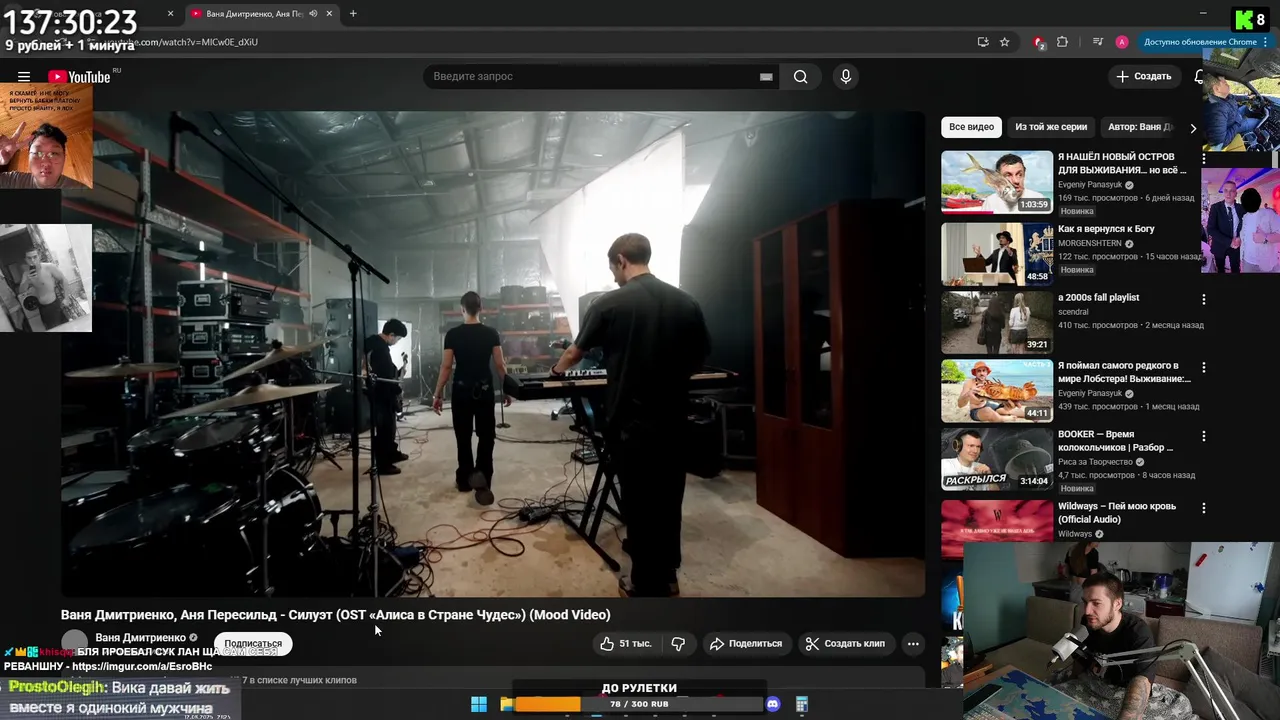Open options menu for Лобстера video
This screenshot has height=720, width=1280.
point(1204,367)
